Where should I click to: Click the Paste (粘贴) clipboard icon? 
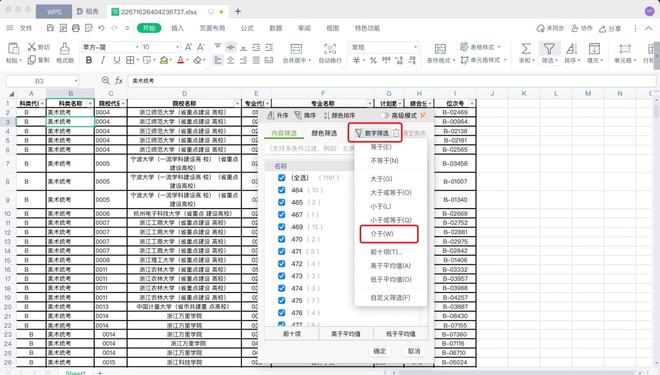click(13, 48)
